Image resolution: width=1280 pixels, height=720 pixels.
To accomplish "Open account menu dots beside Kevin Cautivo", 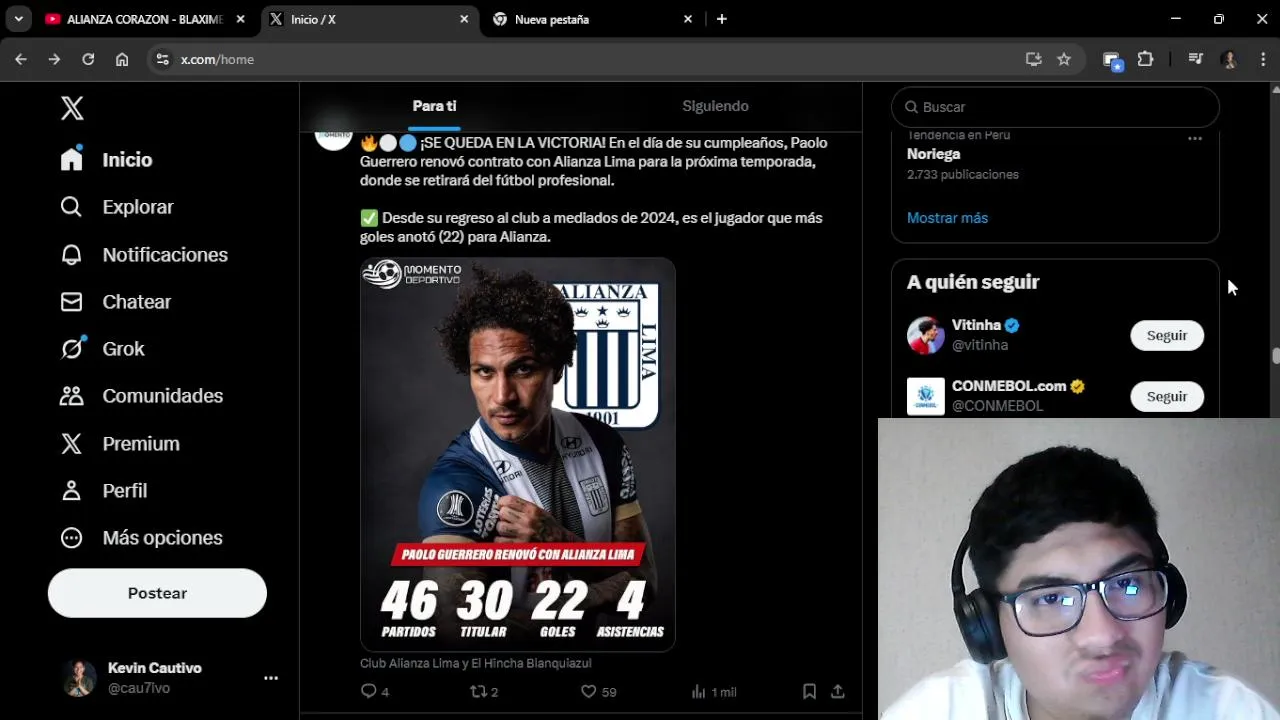I will pyautogui.click(x=271, y=678).
